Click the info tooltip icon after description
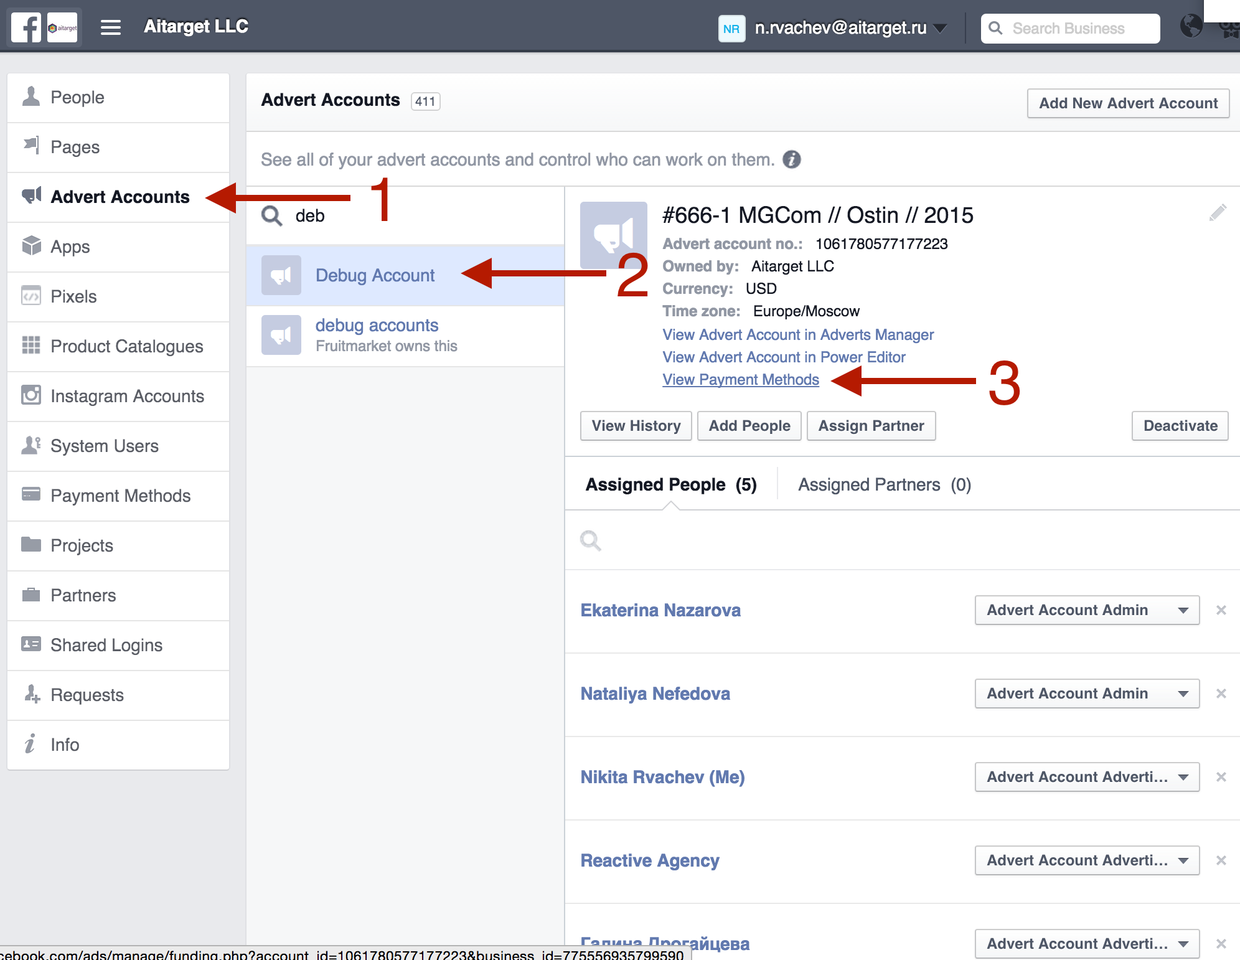Viewport: 1240px width, 960px height. [x=791, y=159]
